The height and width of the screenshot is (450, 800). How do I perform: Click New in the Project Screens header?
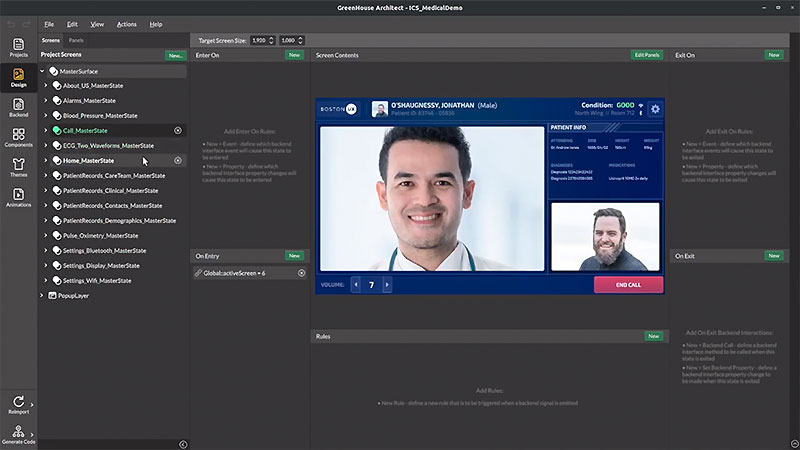click(x=176, y=56)
